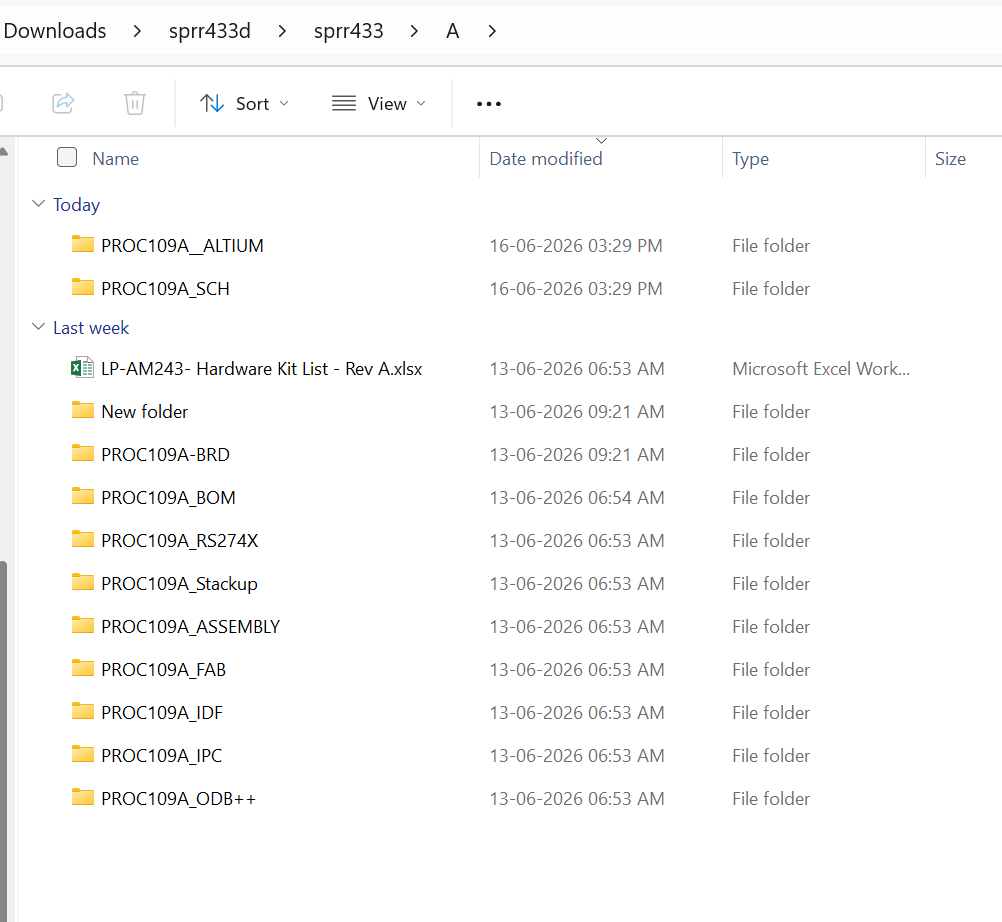The width and height of the screenshot is (1002, 922).
Task: Collapse the Last week group
Action: [x=38, y=327]
